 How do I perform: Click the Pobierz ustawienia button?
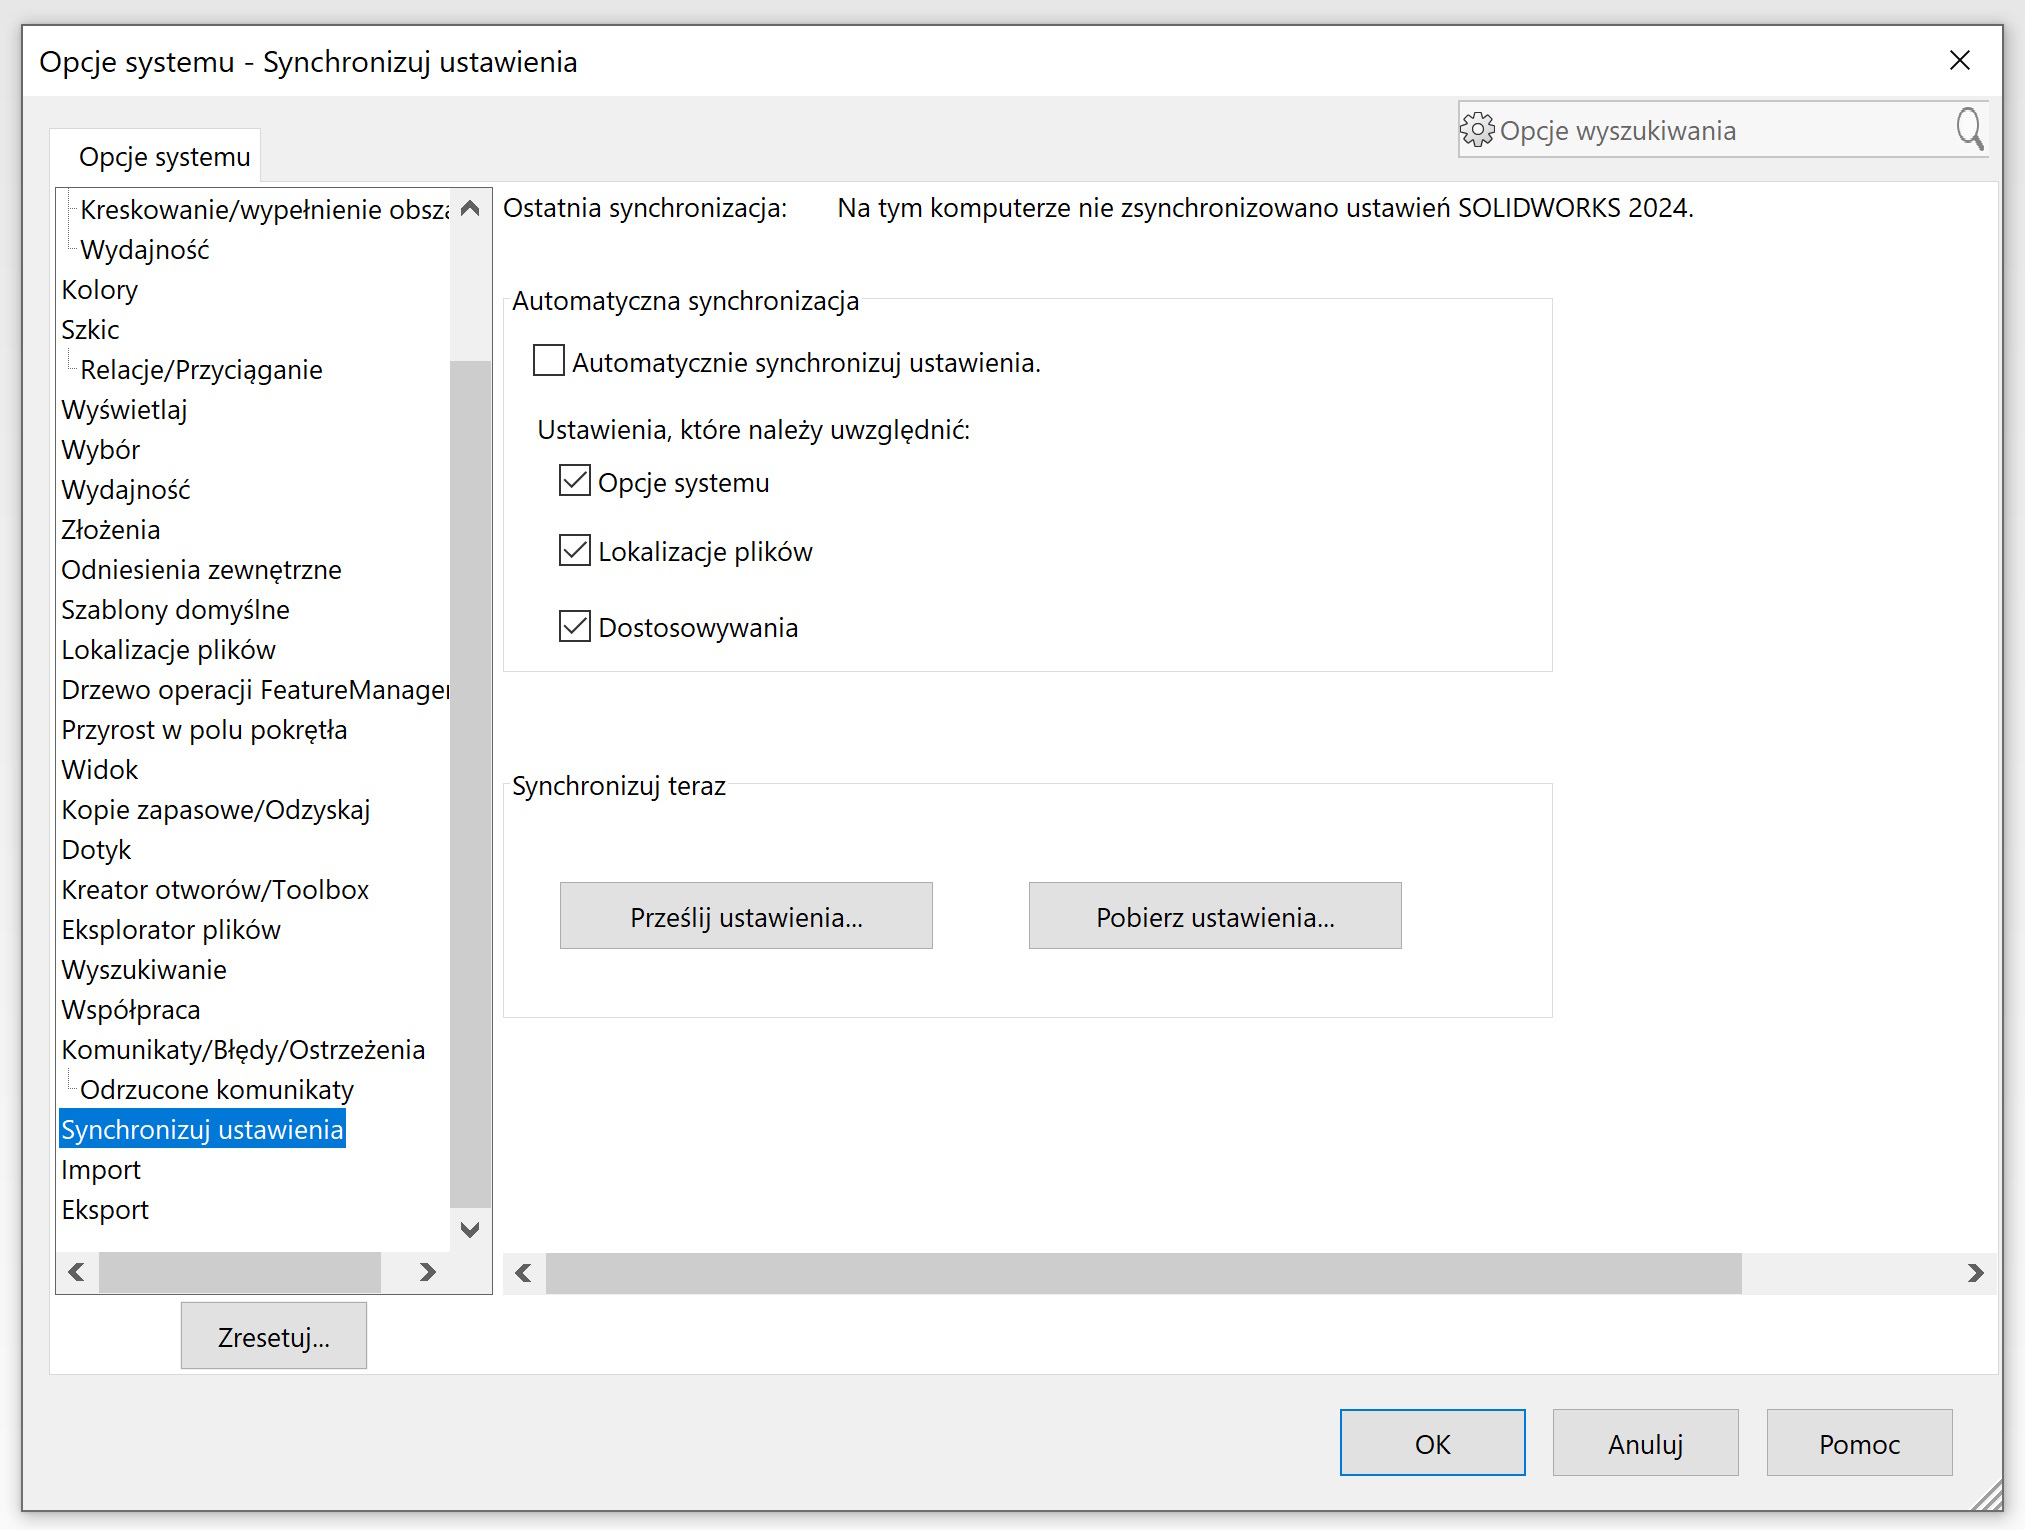tap(1215, 916)
